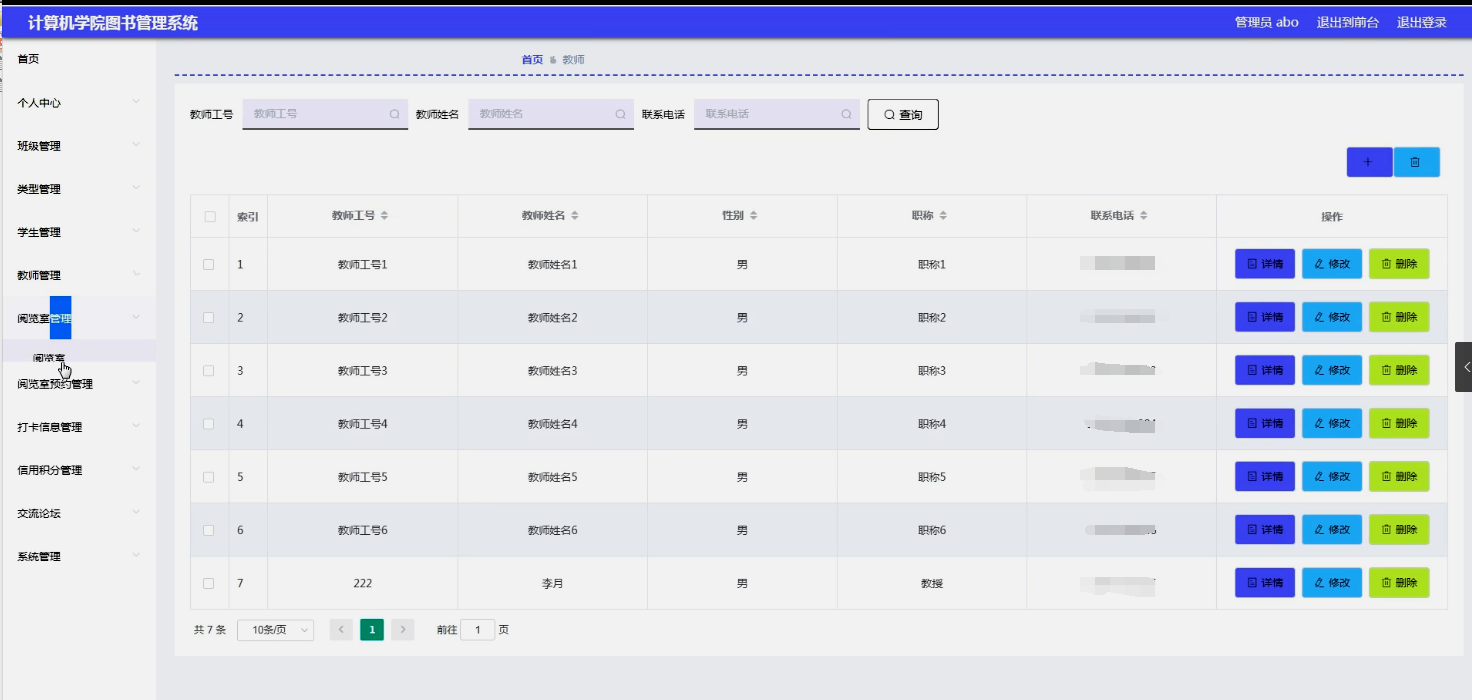Click 退出登录 in the top bar
The image size is (1472, 700).
pos(1421,22)
